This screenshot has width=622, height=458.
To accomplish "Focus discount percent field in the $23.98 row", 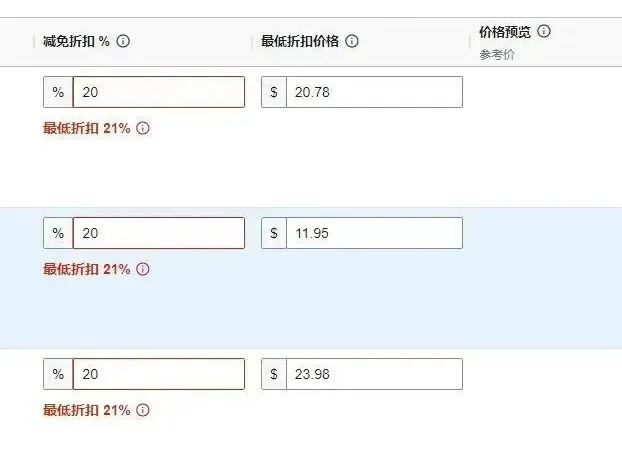I will (x=158, y=374).
